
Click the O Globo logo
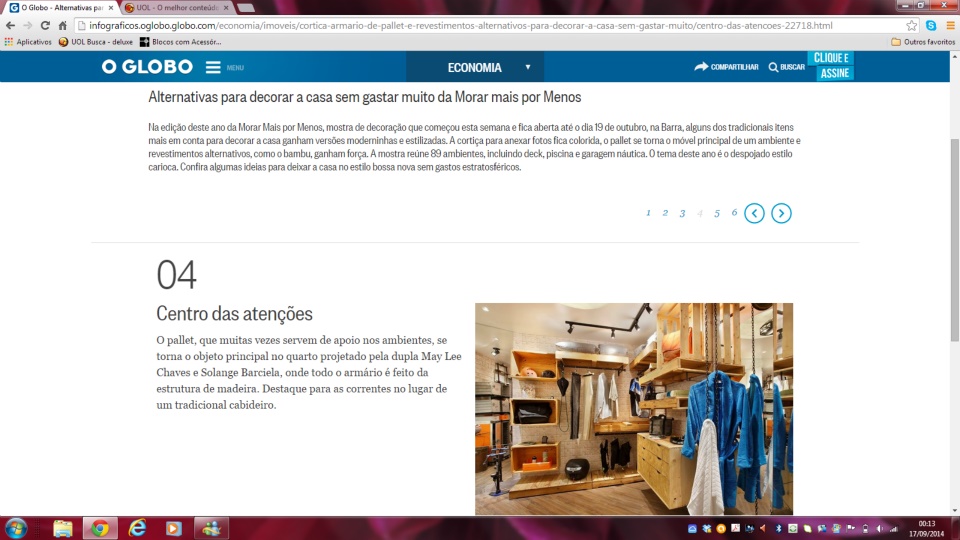tap(146, 67)
